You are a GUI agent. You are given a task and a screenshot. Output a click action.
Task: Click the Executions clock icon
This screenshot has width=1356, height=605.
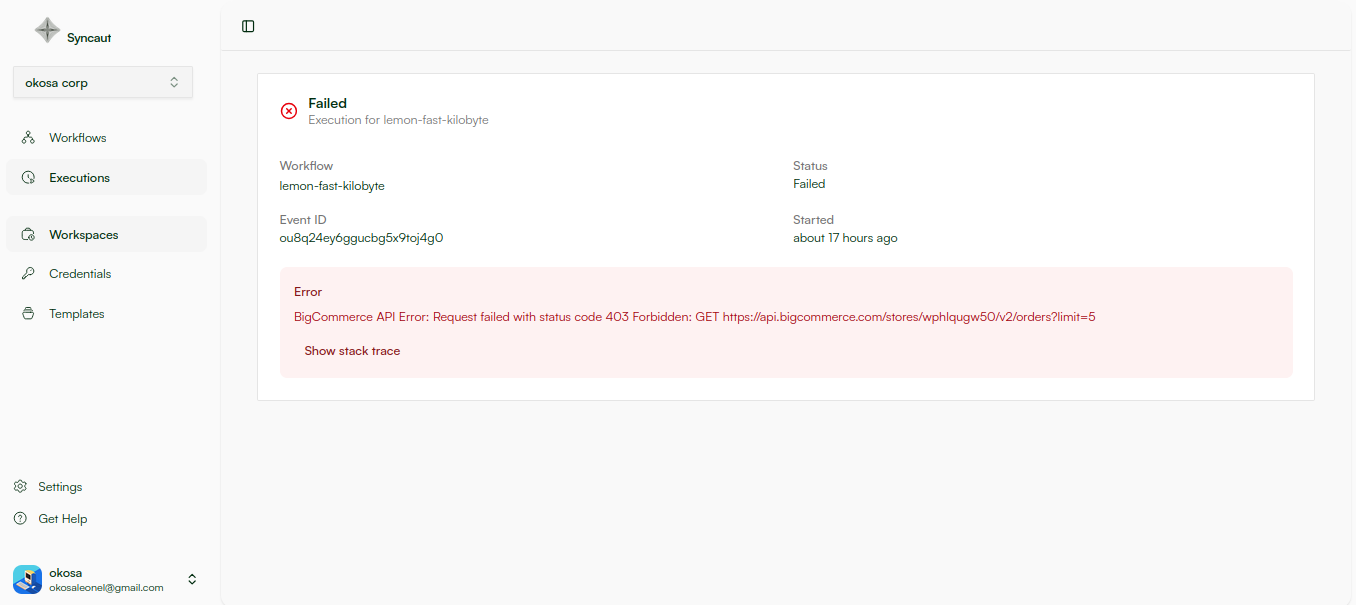click(29, 178)
